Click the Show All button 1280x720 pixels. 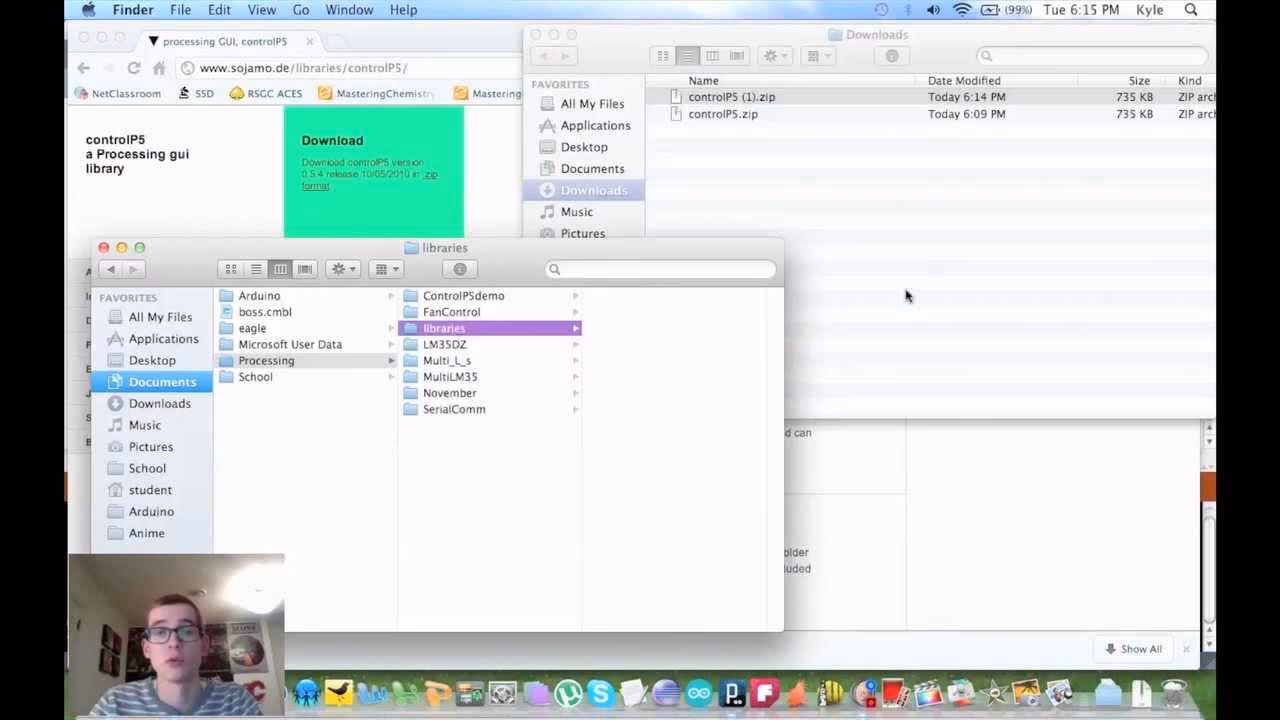(x=1132, y=648)
